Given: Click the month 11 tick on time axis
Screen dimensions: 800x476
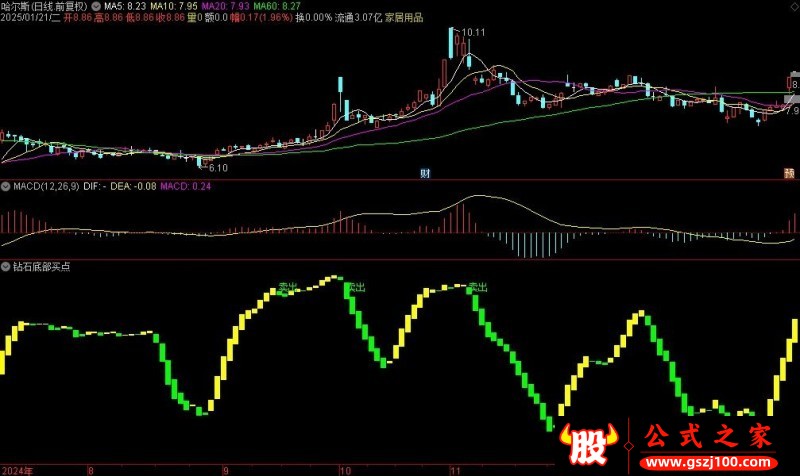Looking at the screenshot, I should pos(456,471).
